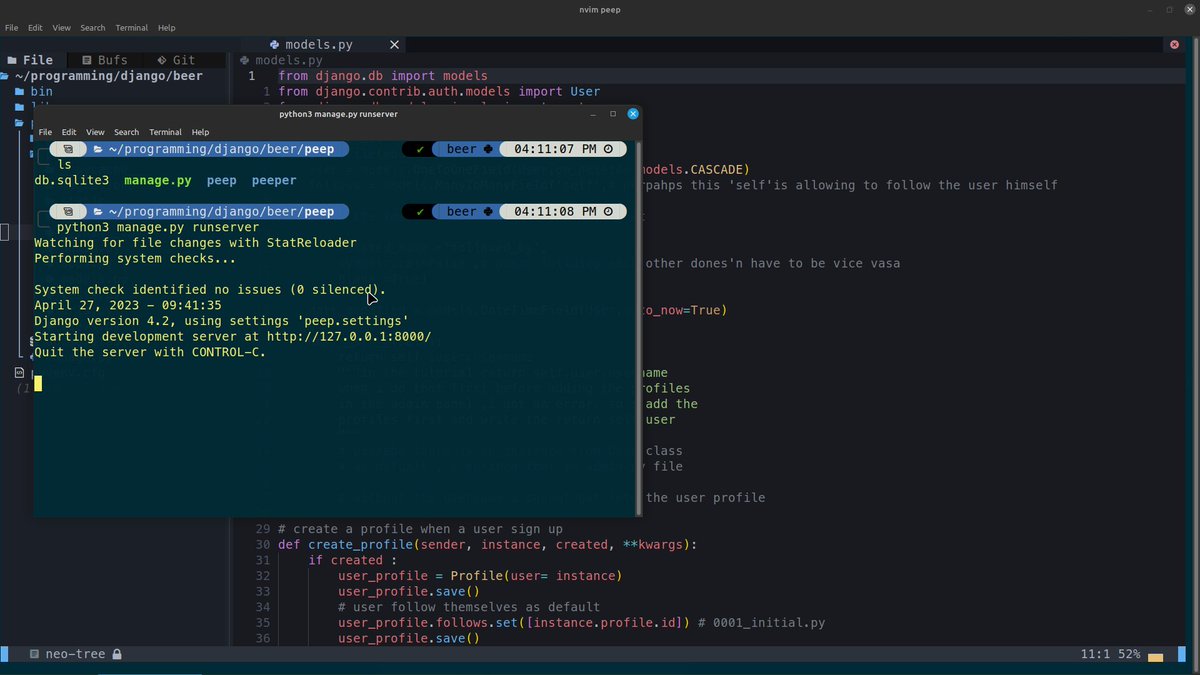Click db.sqlite3 in ls output

72,181
